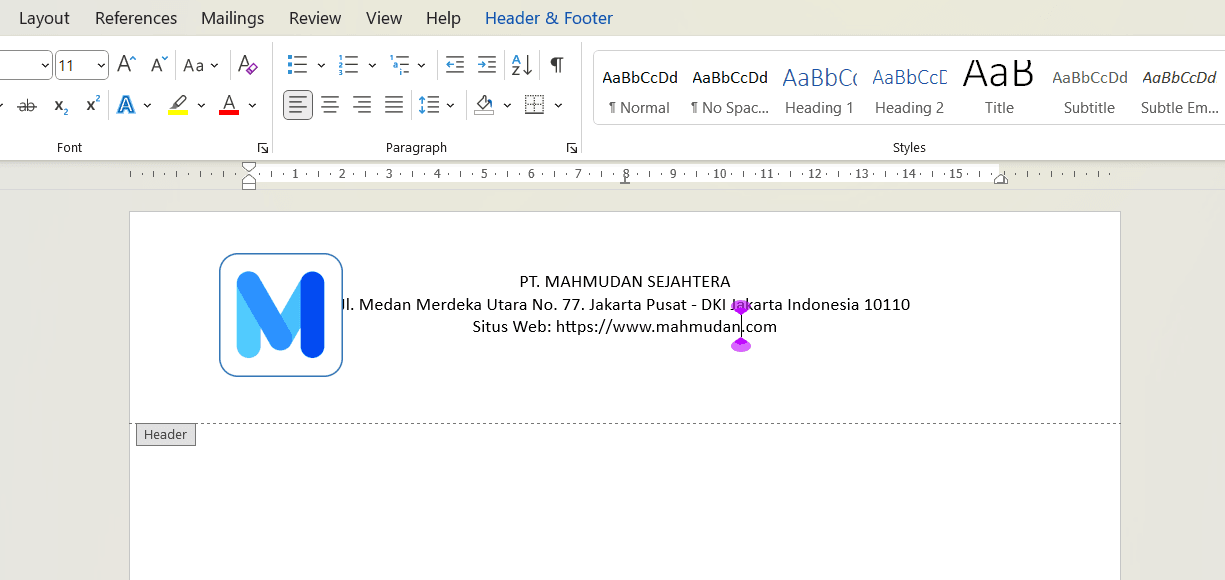Image resolution: width=1225 pixels, height=580 pixels.
Task: Center align the paragraph text
Action: (330, 105)
